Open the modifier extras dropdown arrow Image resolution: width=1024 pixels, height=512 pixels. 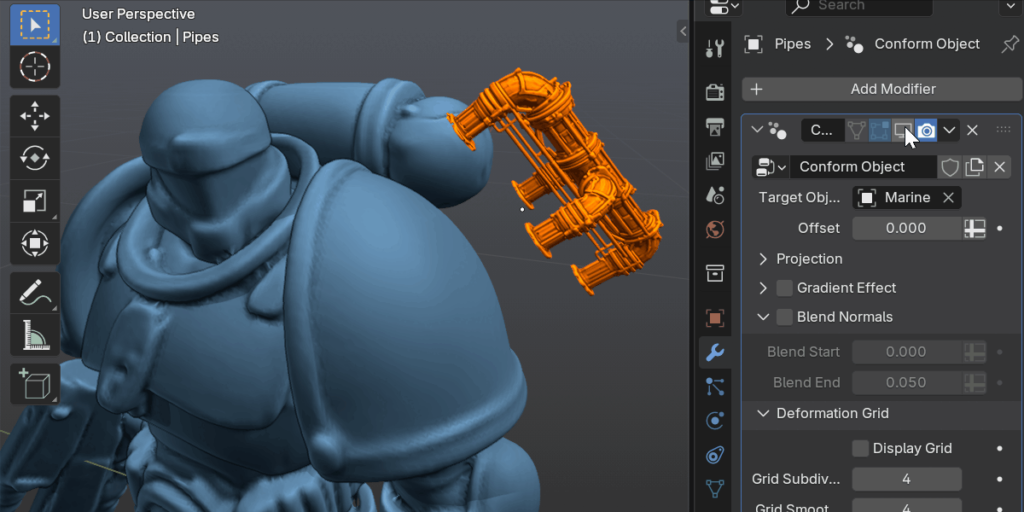click(949, 130)
